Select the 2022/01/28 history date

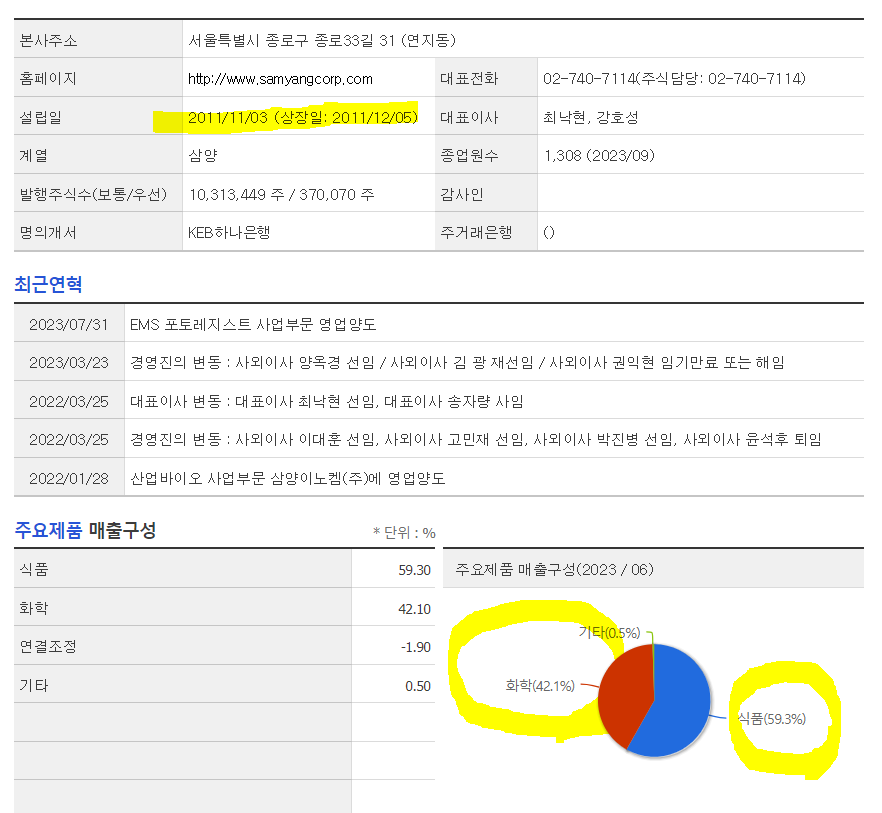coord(69,479)
